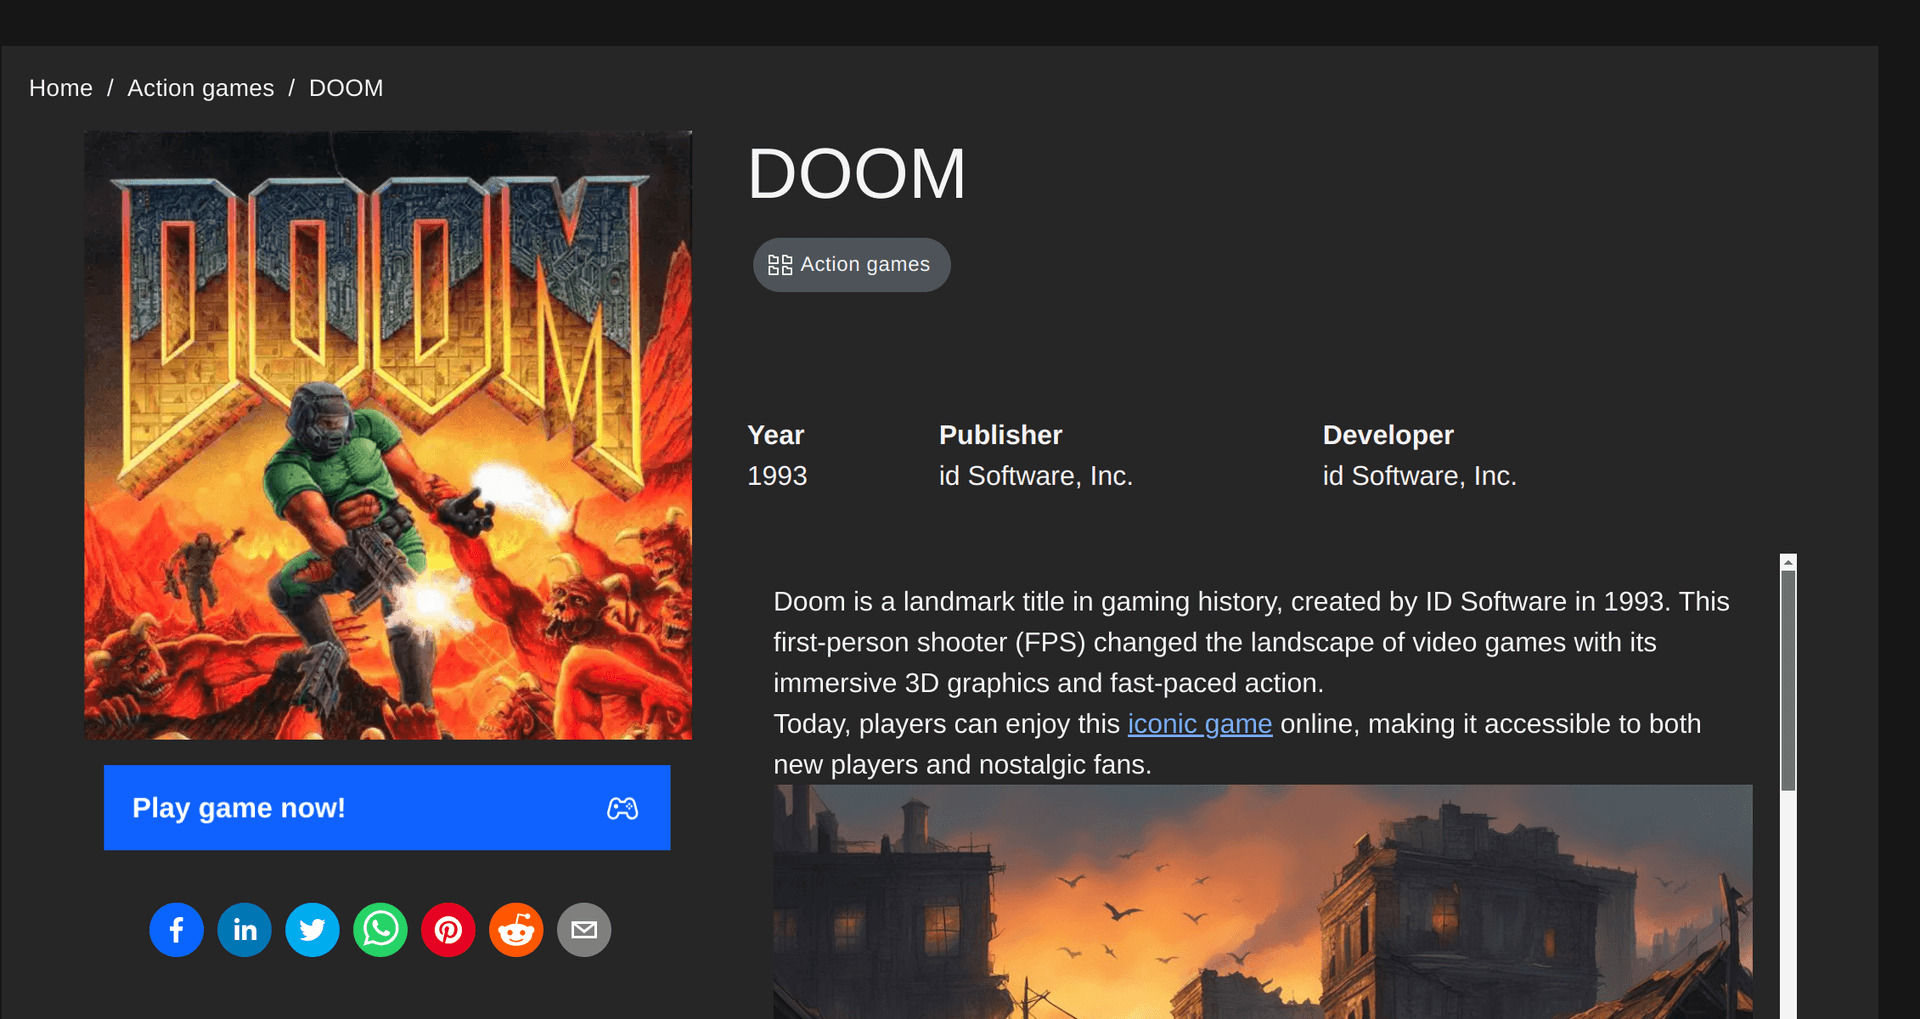This screenshot has width=1920, height=1019.
Task: Click the DOOM cover art image
Action: point(388,436)
